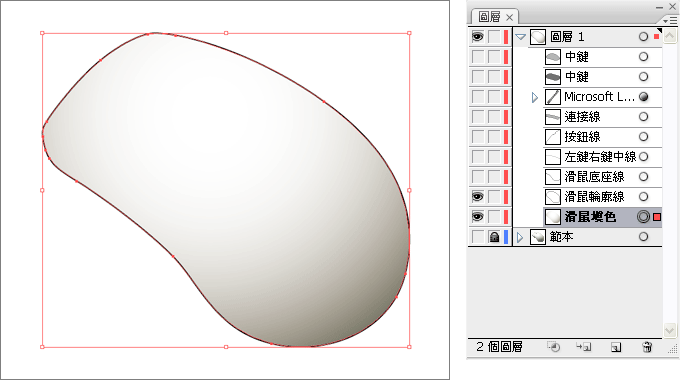Click target circle of Microsoft L... group
Image resolution: width=680 pixels, height=380 pixels.
coord(644,97)
